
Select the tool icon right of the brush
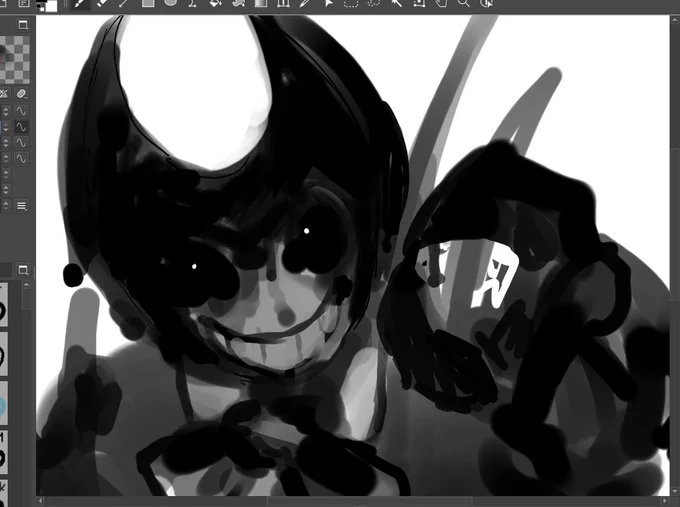coord(102,3)
